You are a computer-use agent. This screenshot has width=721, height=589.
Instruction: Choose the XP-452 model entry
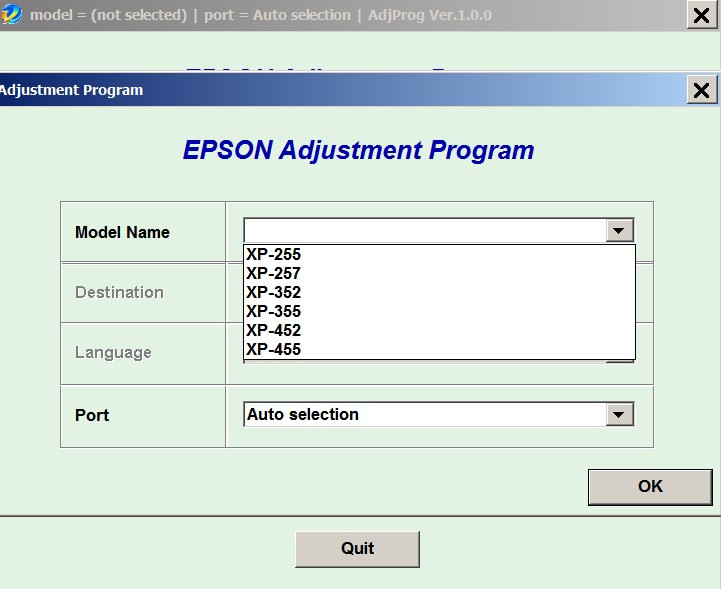pos(274,330)
